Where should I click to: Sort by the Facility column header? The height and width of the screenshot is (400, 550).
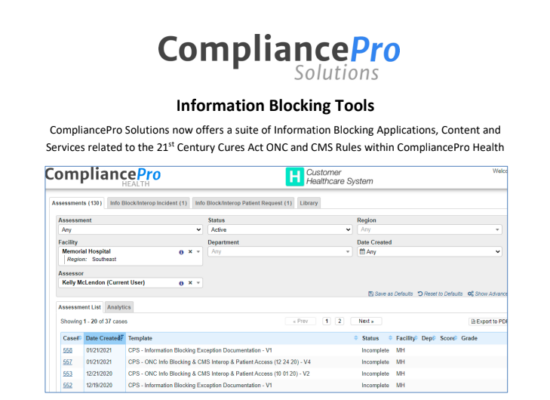point(406,338)
